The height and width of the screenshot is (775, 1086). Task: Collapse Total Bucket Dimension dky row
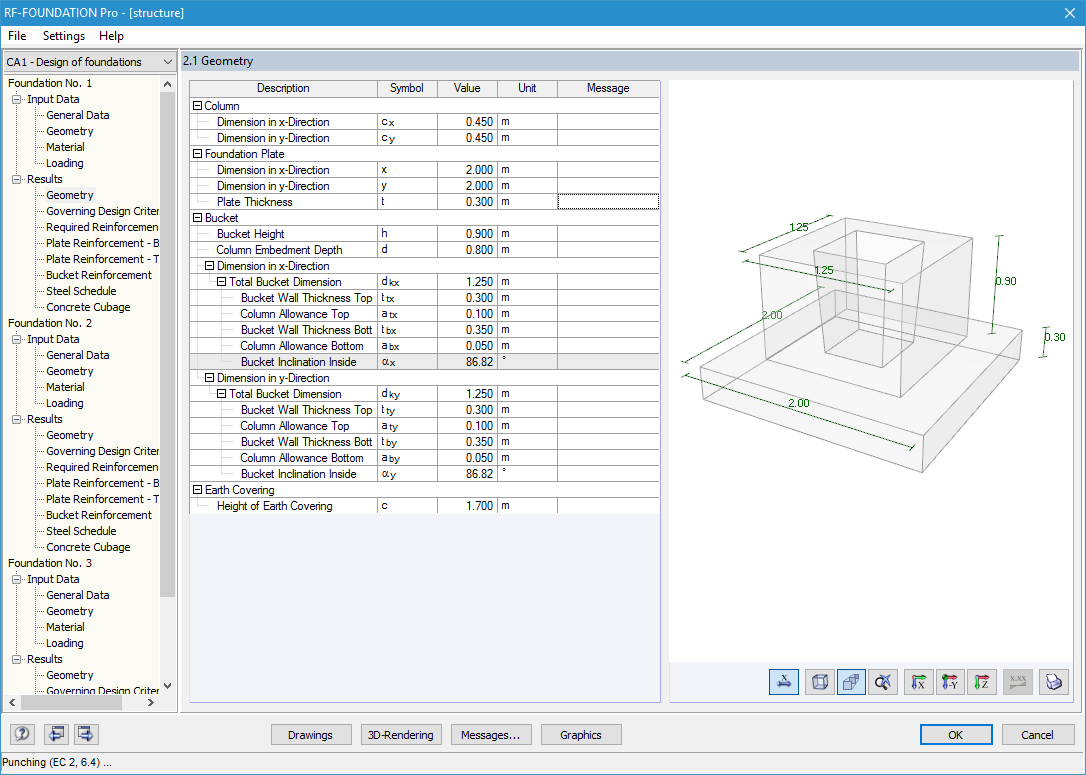(222, 394)
